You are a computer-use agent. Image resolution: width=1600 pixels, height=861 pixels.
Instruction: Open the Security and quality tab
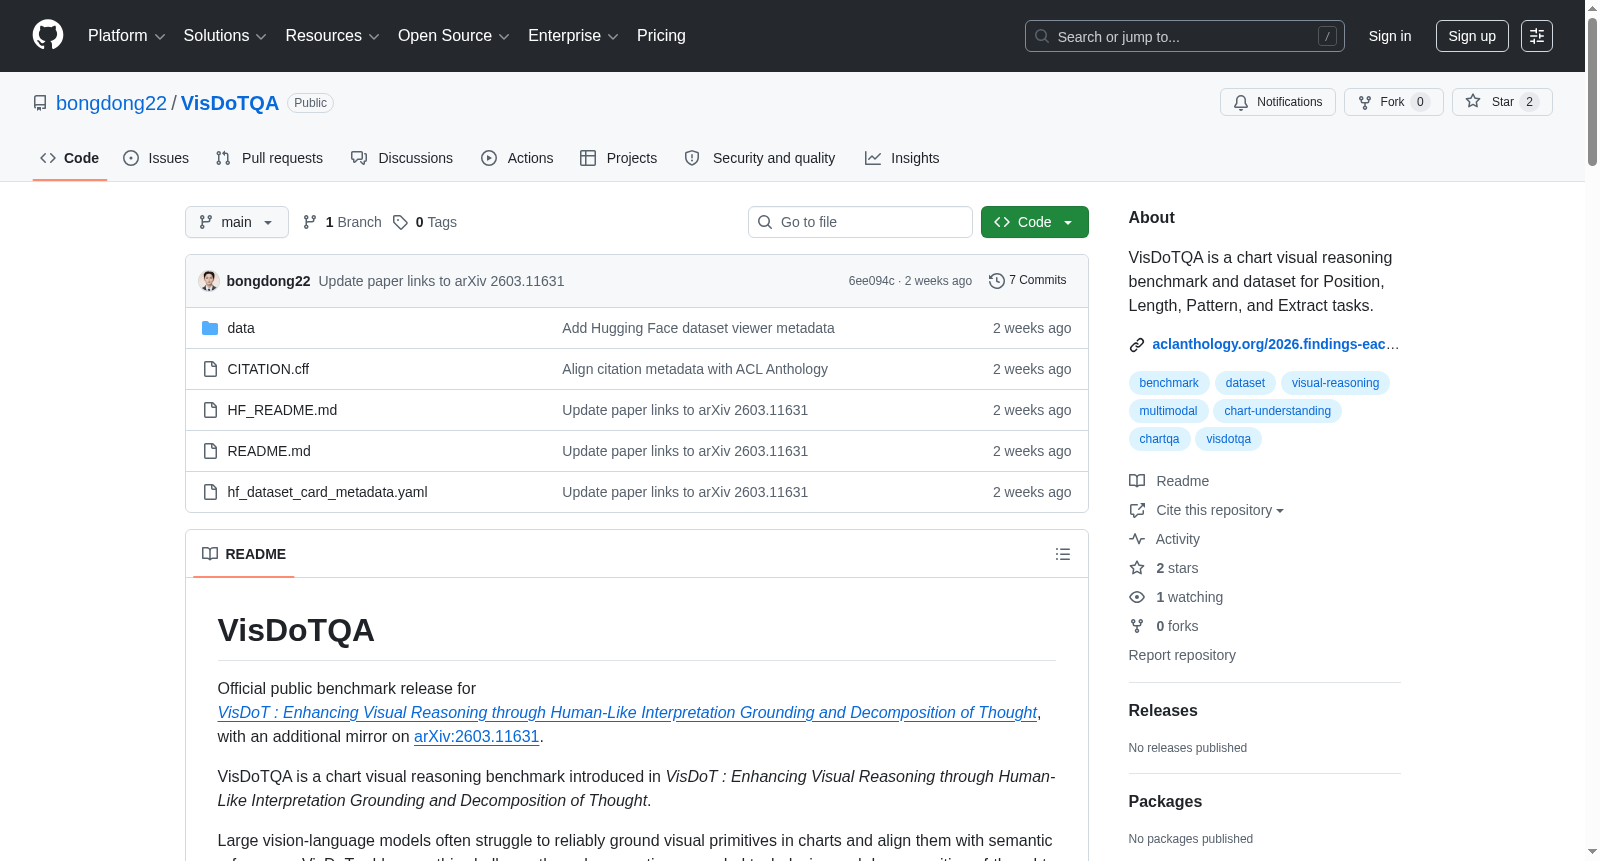pos(760,158)
